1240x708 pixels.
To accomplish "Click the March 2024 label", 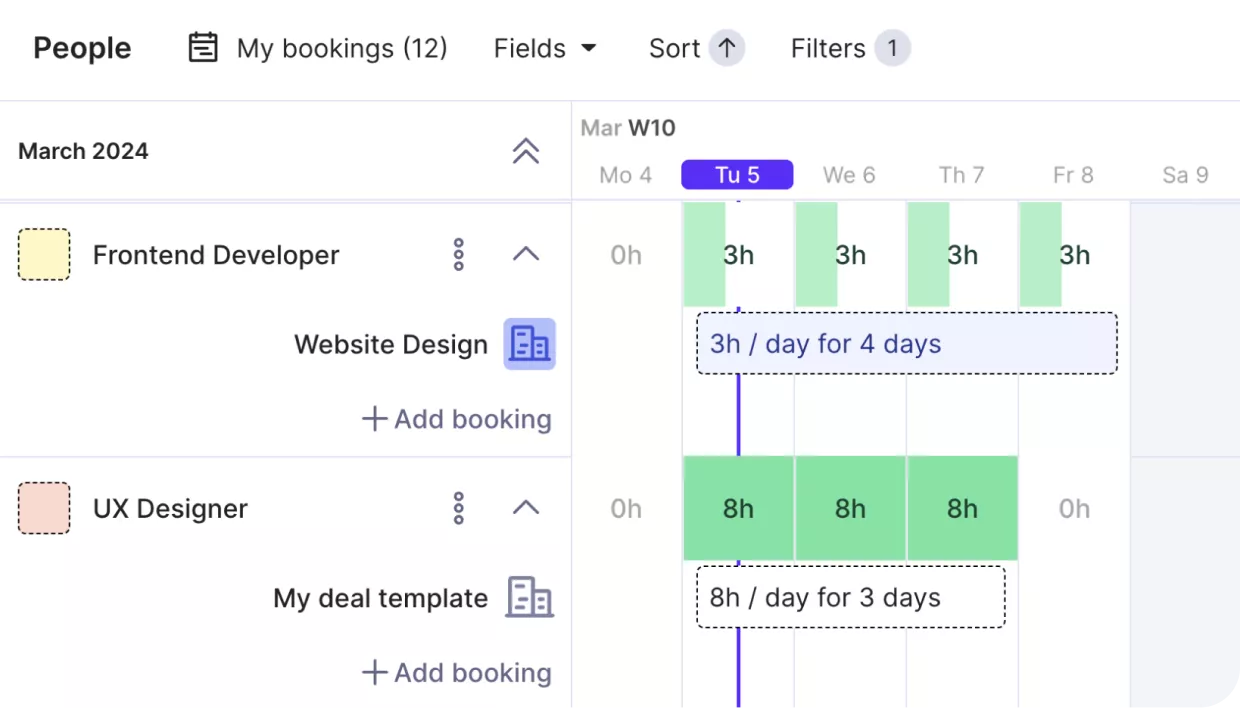I will point(83,151).
